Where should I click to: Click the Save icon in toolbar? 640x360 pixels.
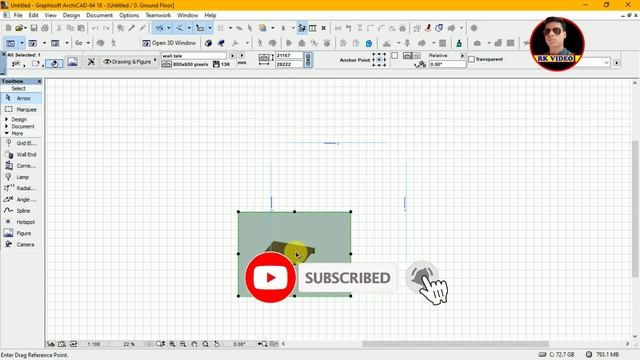(x=34, y=28)
